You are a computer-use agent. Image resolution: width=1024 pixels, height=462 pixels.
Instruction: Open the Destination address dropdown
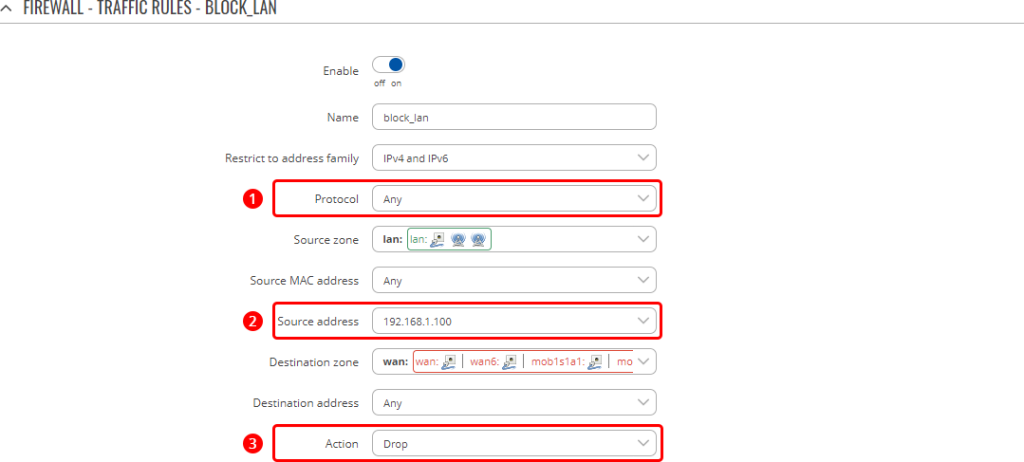point(514,403)
